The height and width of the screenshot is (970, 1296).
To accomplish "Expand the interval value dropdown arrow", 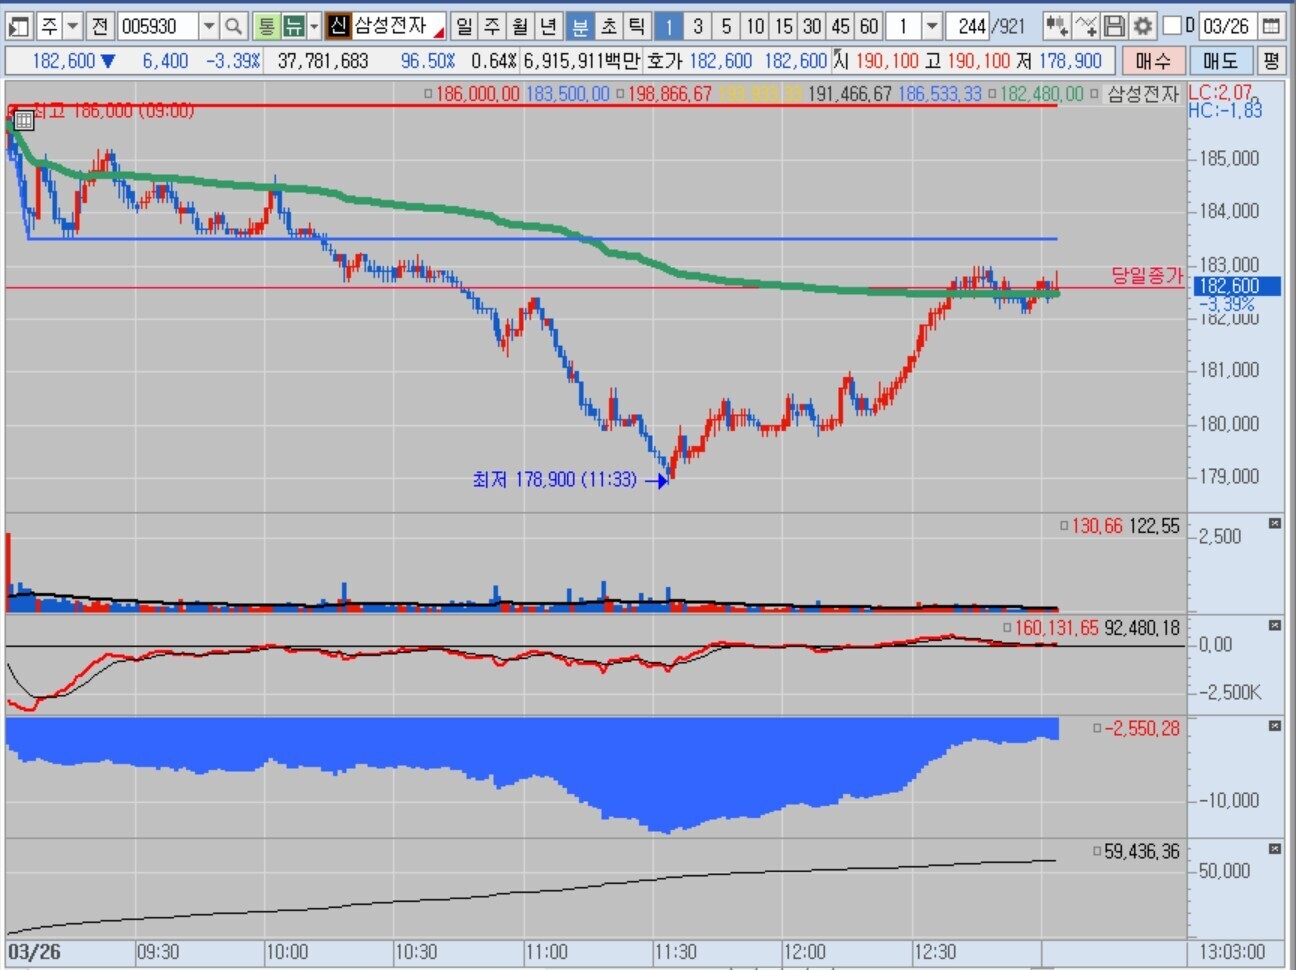I will [x=932, y=26].
